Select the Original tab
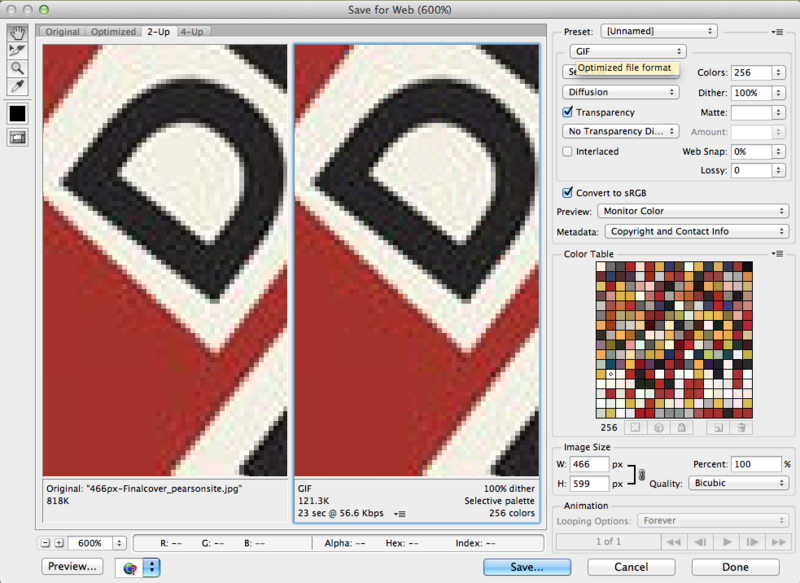This screenshot has width=800, height=583. [62, 31]
